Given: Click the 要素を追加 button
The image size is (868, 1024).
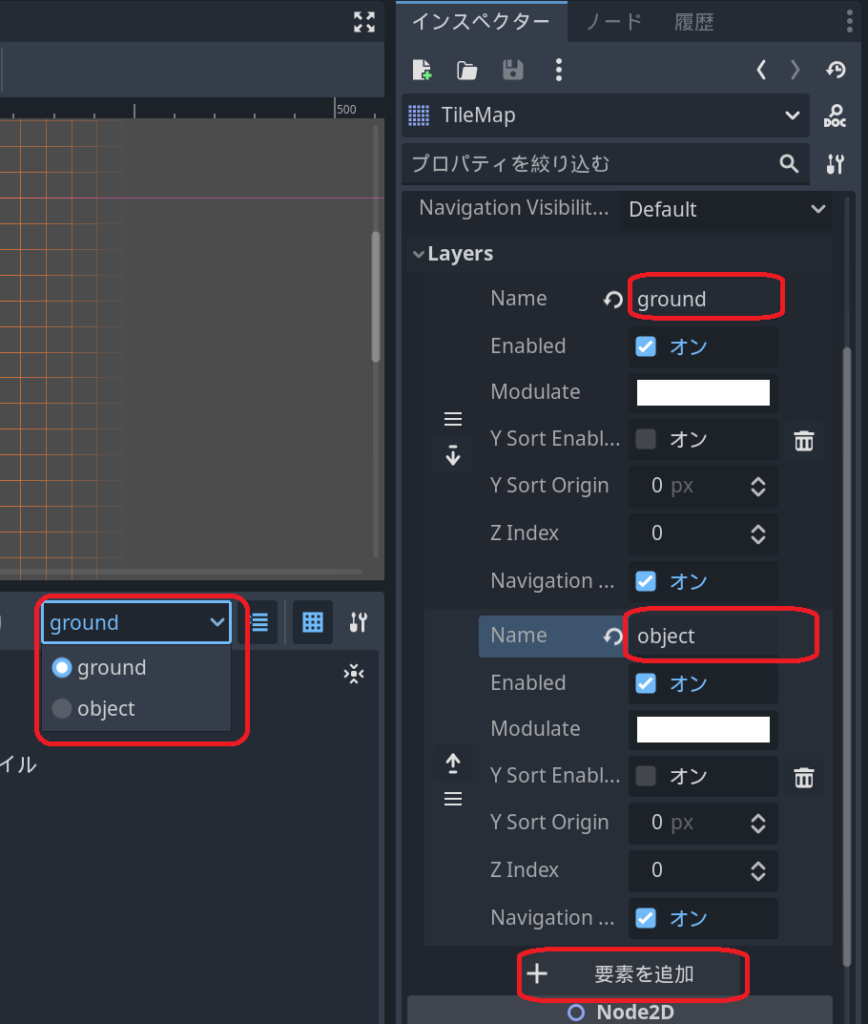Looking at the screenshot, I should 632,974.
